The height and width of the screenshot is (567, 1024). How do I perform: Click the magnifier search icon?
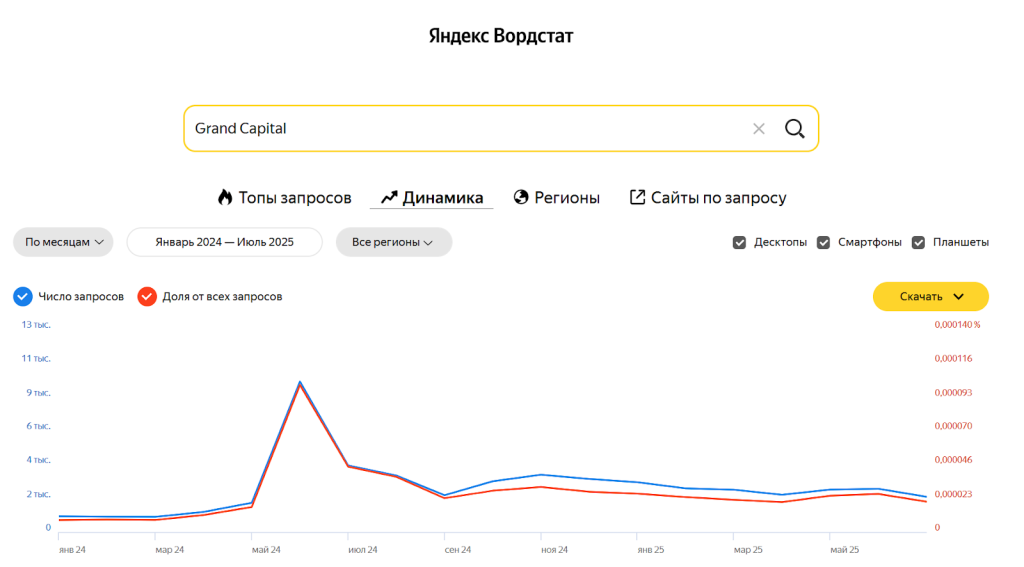tap(794, 128)
